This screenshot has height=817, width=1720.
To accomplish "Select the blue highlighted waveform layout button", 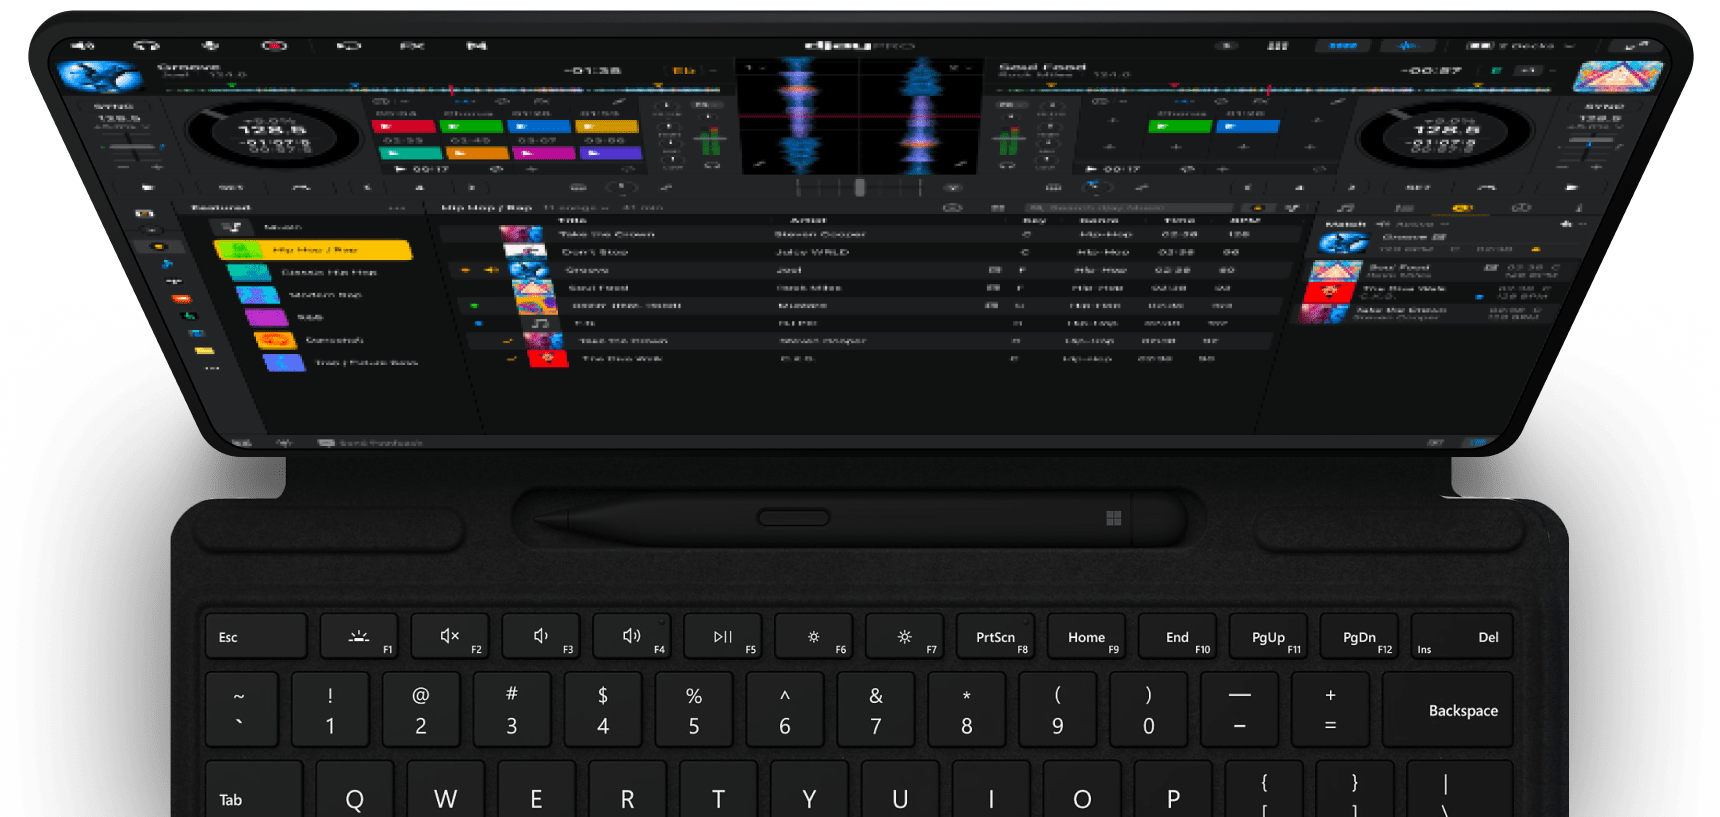I will (1342, 46).
